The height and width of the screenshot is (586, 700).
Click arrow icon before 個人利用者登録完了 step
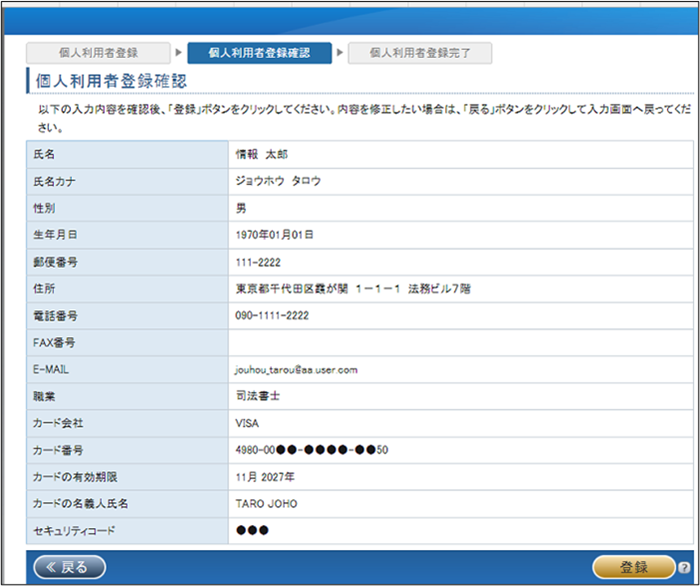click(x=340, y=53)
